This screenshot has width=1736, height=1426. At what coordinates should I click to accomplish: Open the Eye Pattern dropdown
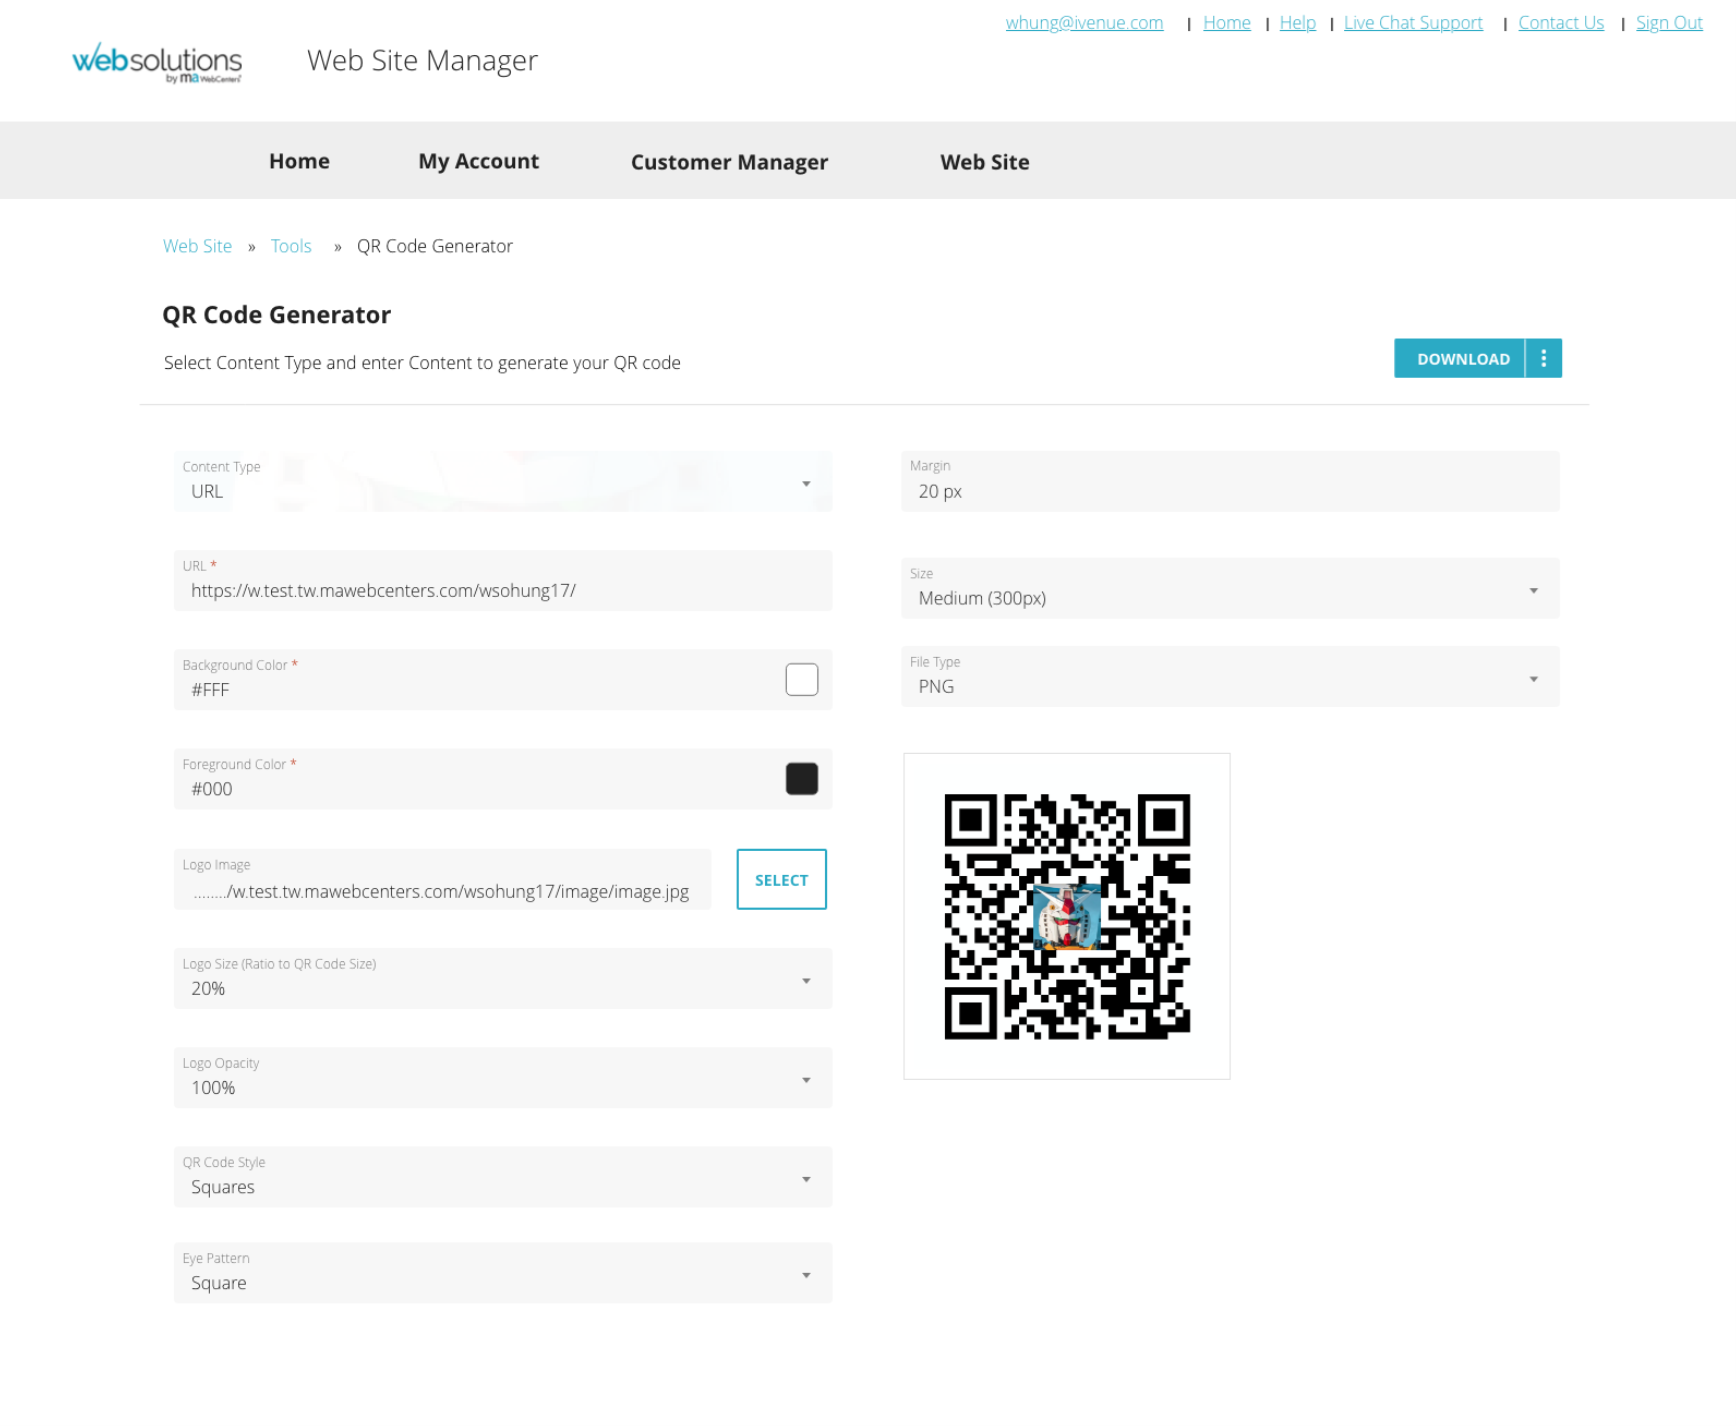[x=503, y=1272]
